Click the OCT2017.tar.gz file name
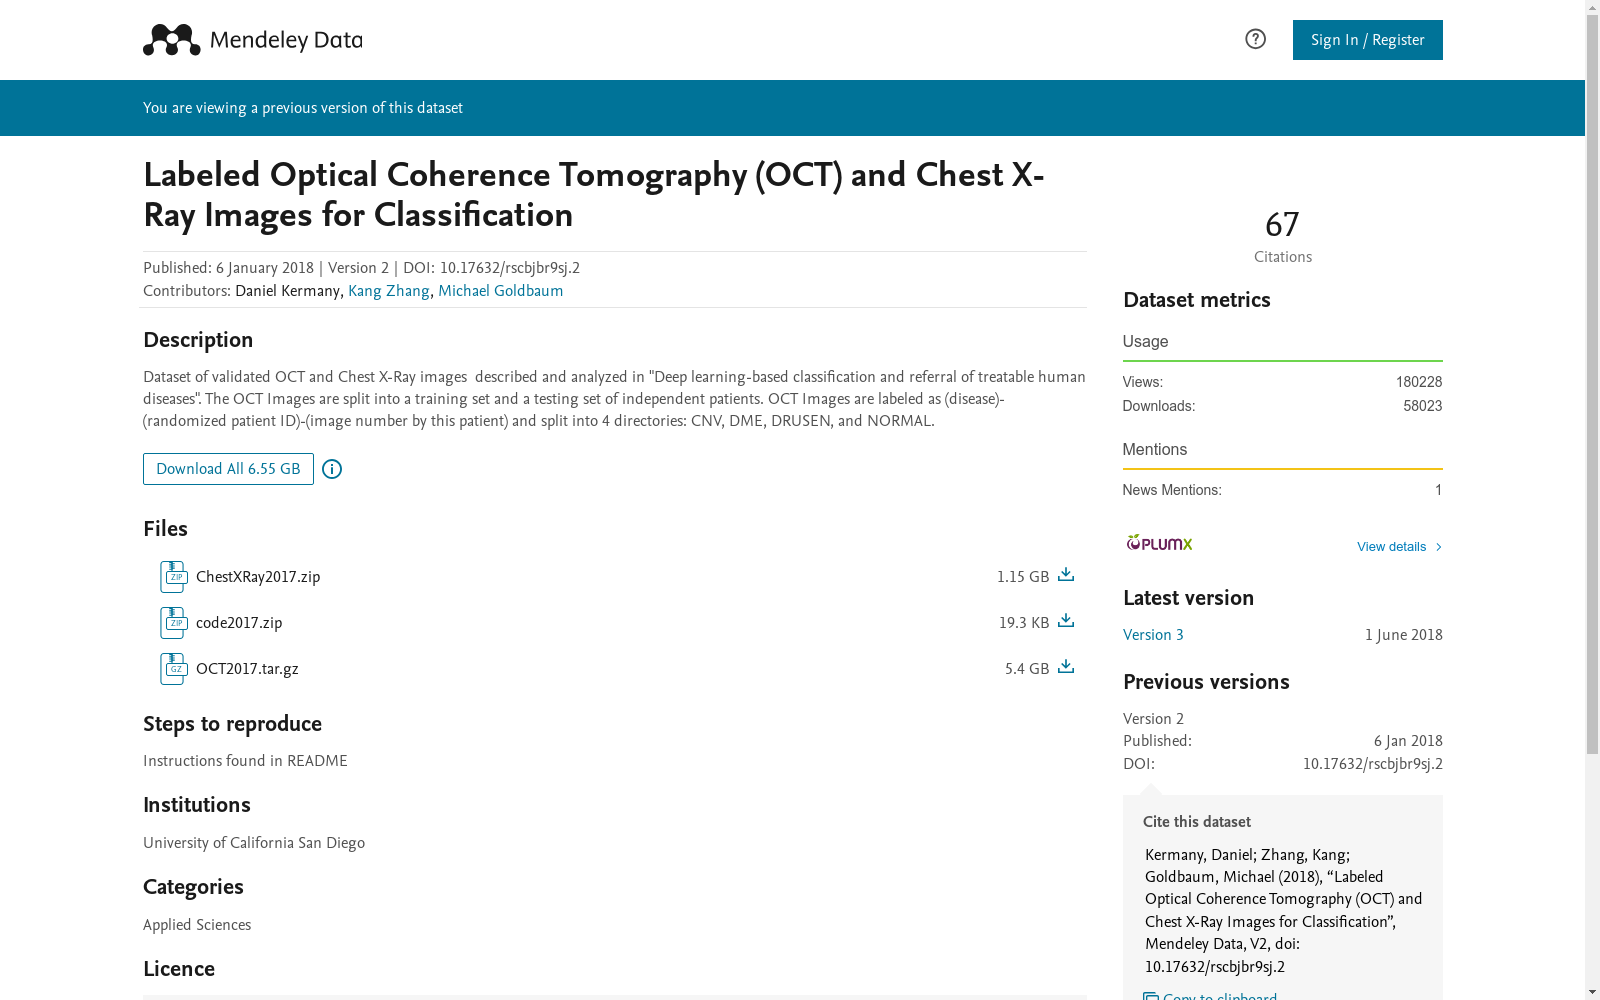 point(247,669)
